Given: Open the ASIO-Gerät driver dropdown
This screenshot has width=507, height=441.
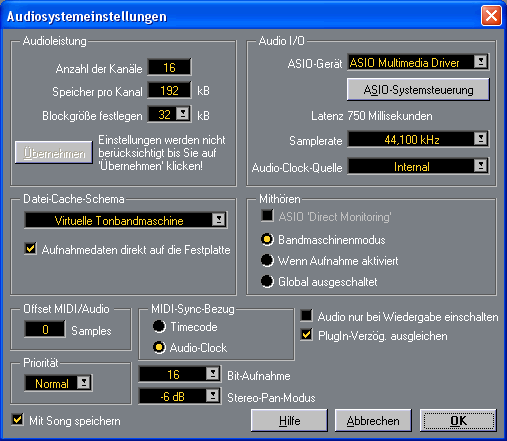Looking at the screenshot, I should [418, 62].
